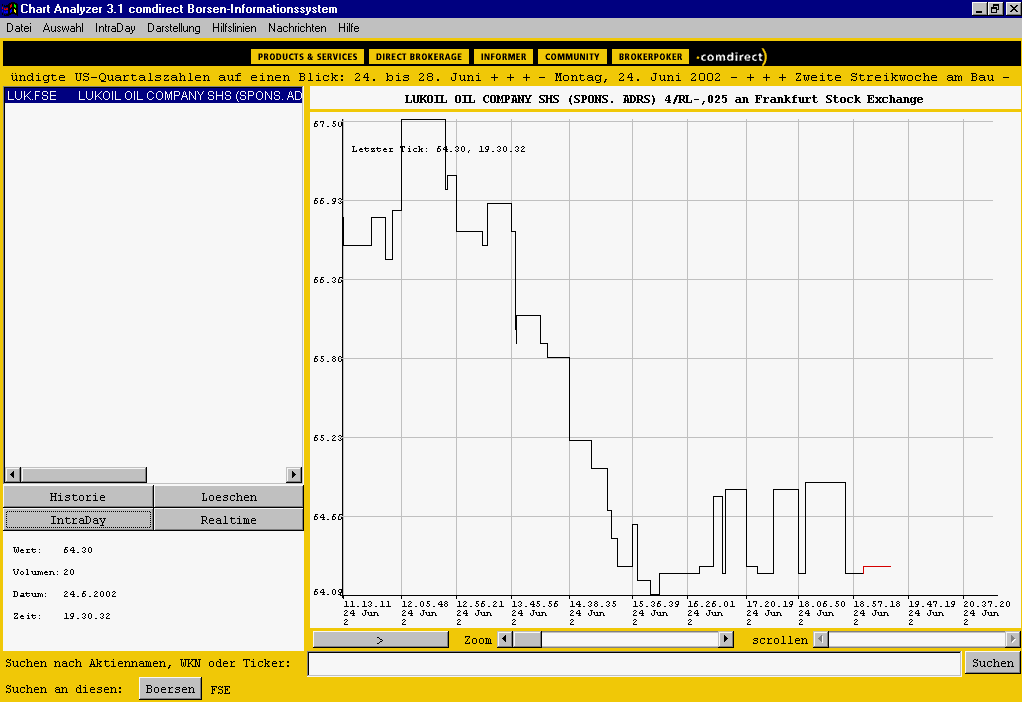The image size is (1022, 702).
Task: Open the Brokerpoker link
Action: [650, 57]
